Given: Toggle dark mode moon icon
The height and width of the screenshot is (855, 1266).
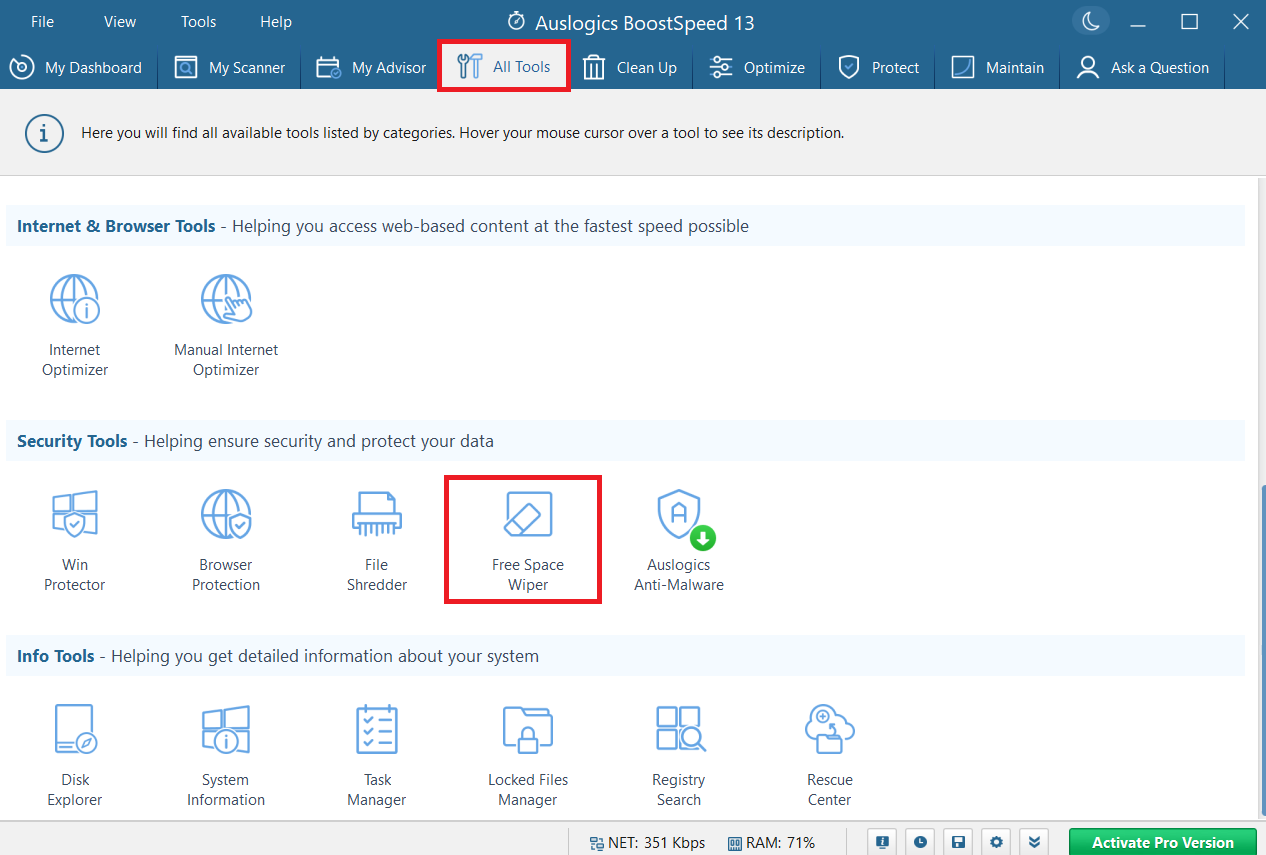Looking at the screenshot, I should click(x=1091, y=21).
